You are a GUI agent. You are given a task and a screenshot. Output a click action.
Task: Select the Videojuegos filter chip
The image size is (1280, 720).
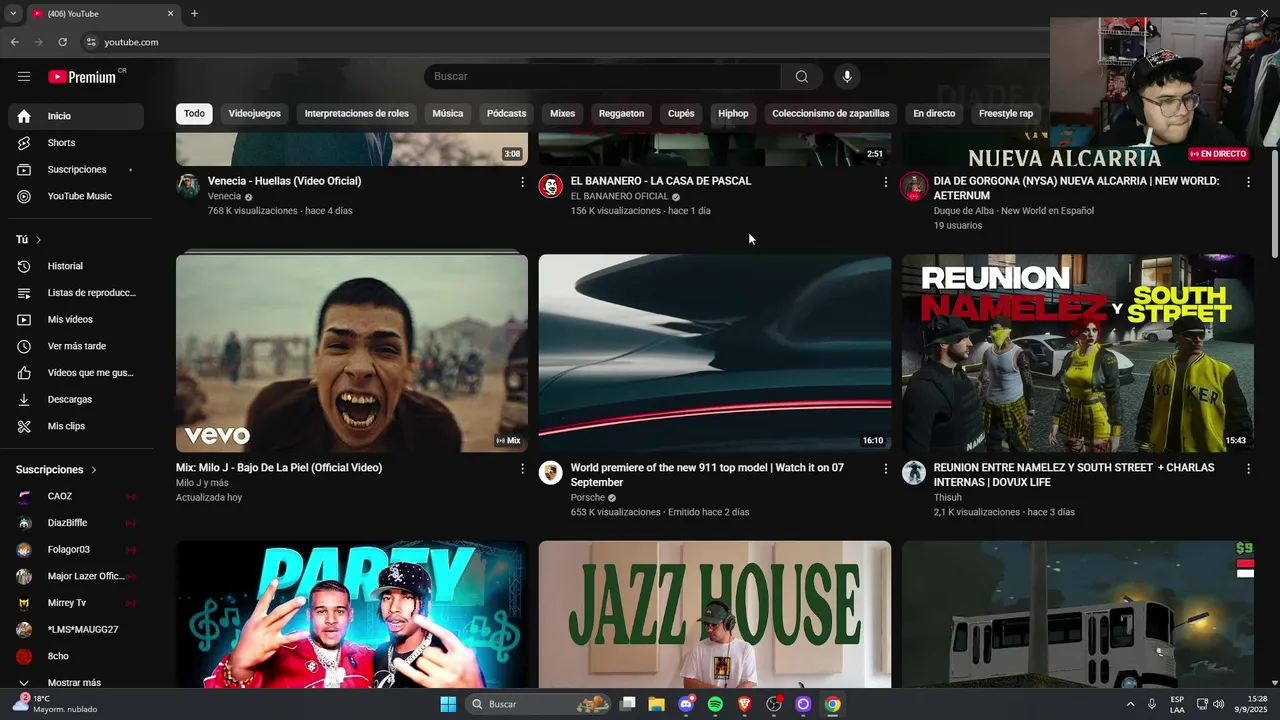(254, 114)
